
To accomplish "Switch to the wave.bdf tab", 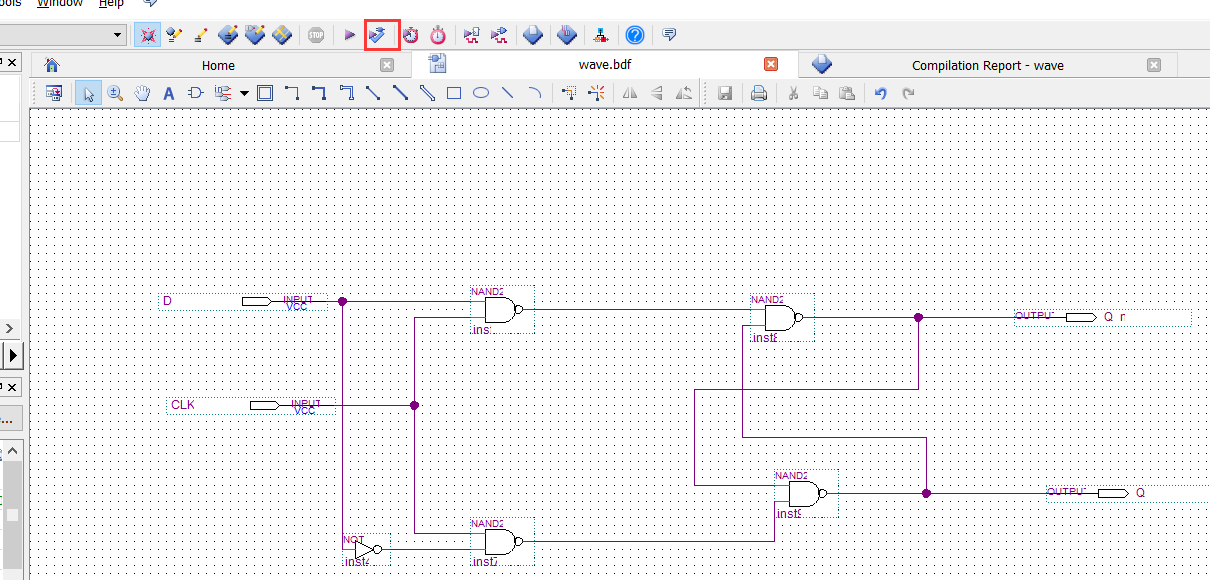I will pos(605,65).
